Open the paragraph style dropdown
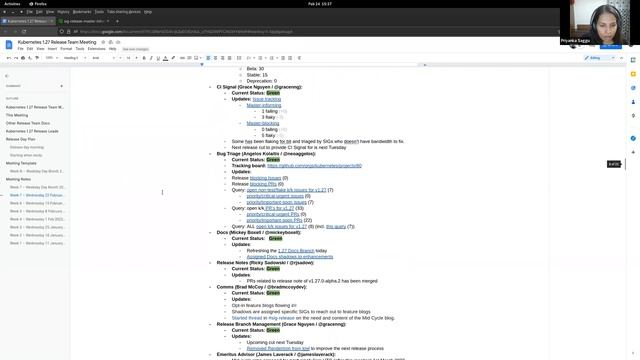 tap(75, 58)
